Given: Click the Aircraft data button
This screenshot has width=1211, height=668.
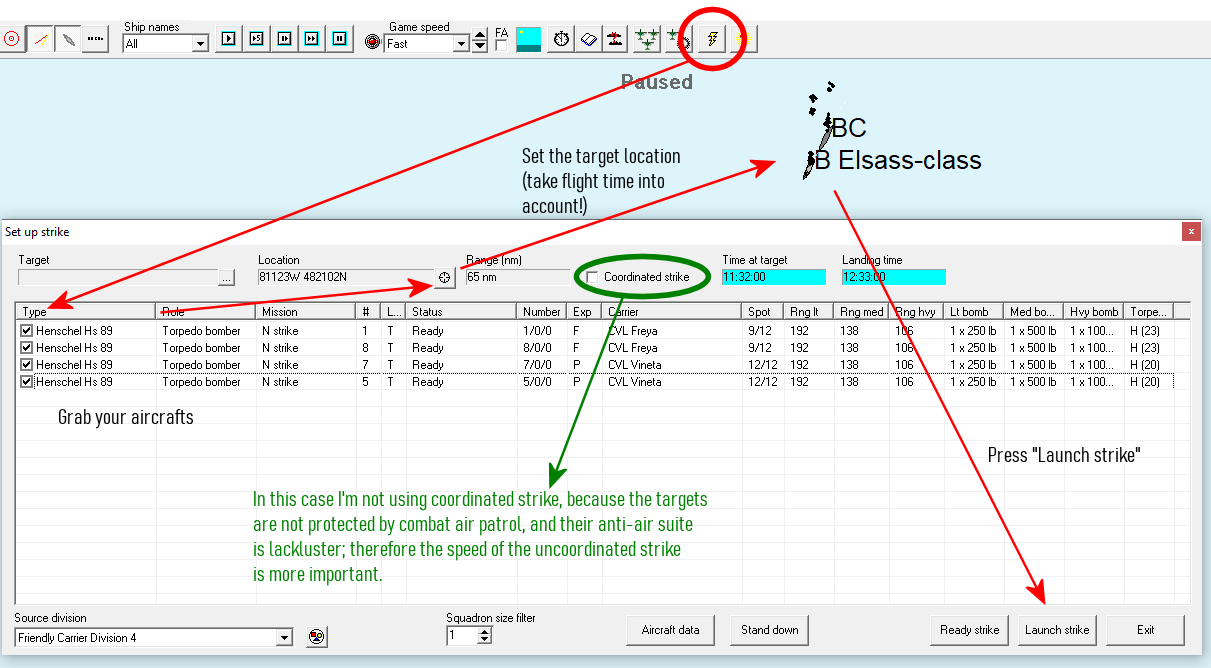Looking at the screenshot, I should [x=670, y=630].
